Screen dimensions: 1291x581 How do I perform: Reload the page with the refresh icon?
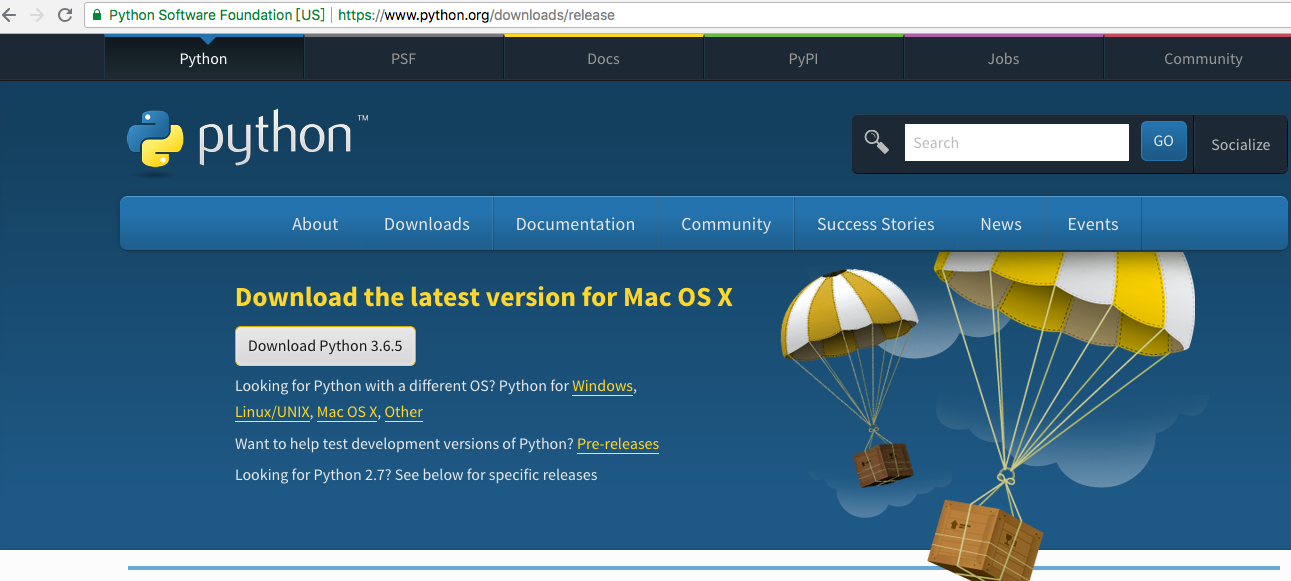[65, 15]
